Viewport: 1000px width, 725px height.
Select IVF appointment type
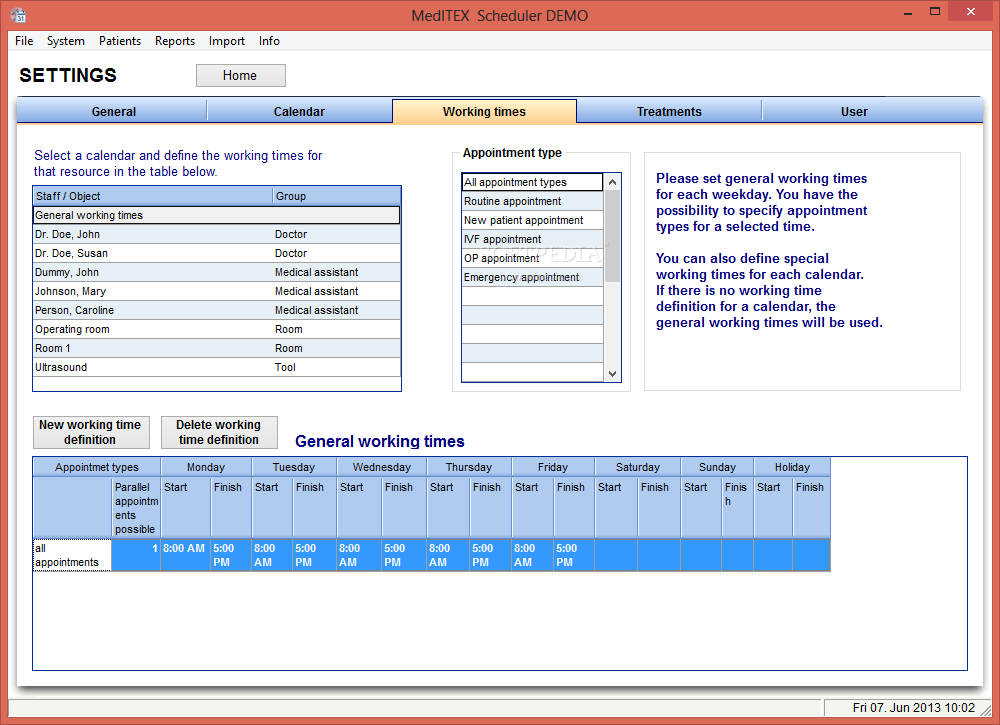coord(532,239)
